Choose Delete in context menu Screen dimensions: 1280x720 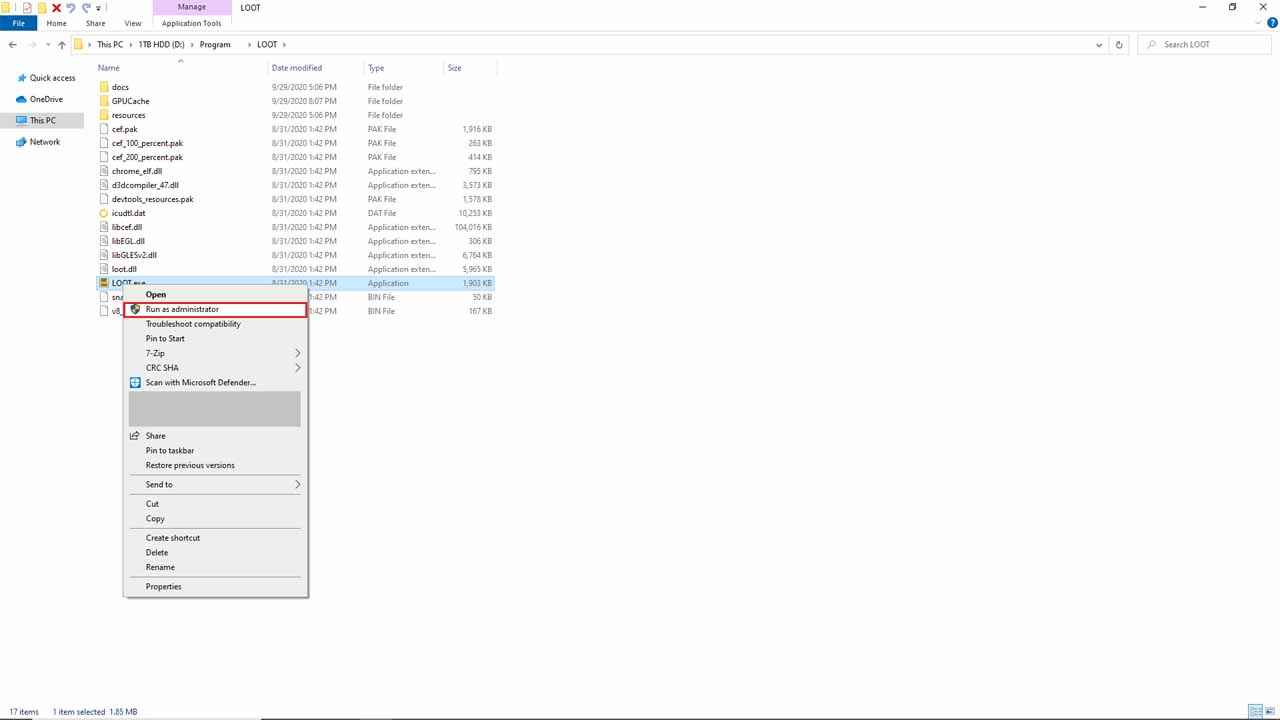pyautogui.click(x=157, y=552)
